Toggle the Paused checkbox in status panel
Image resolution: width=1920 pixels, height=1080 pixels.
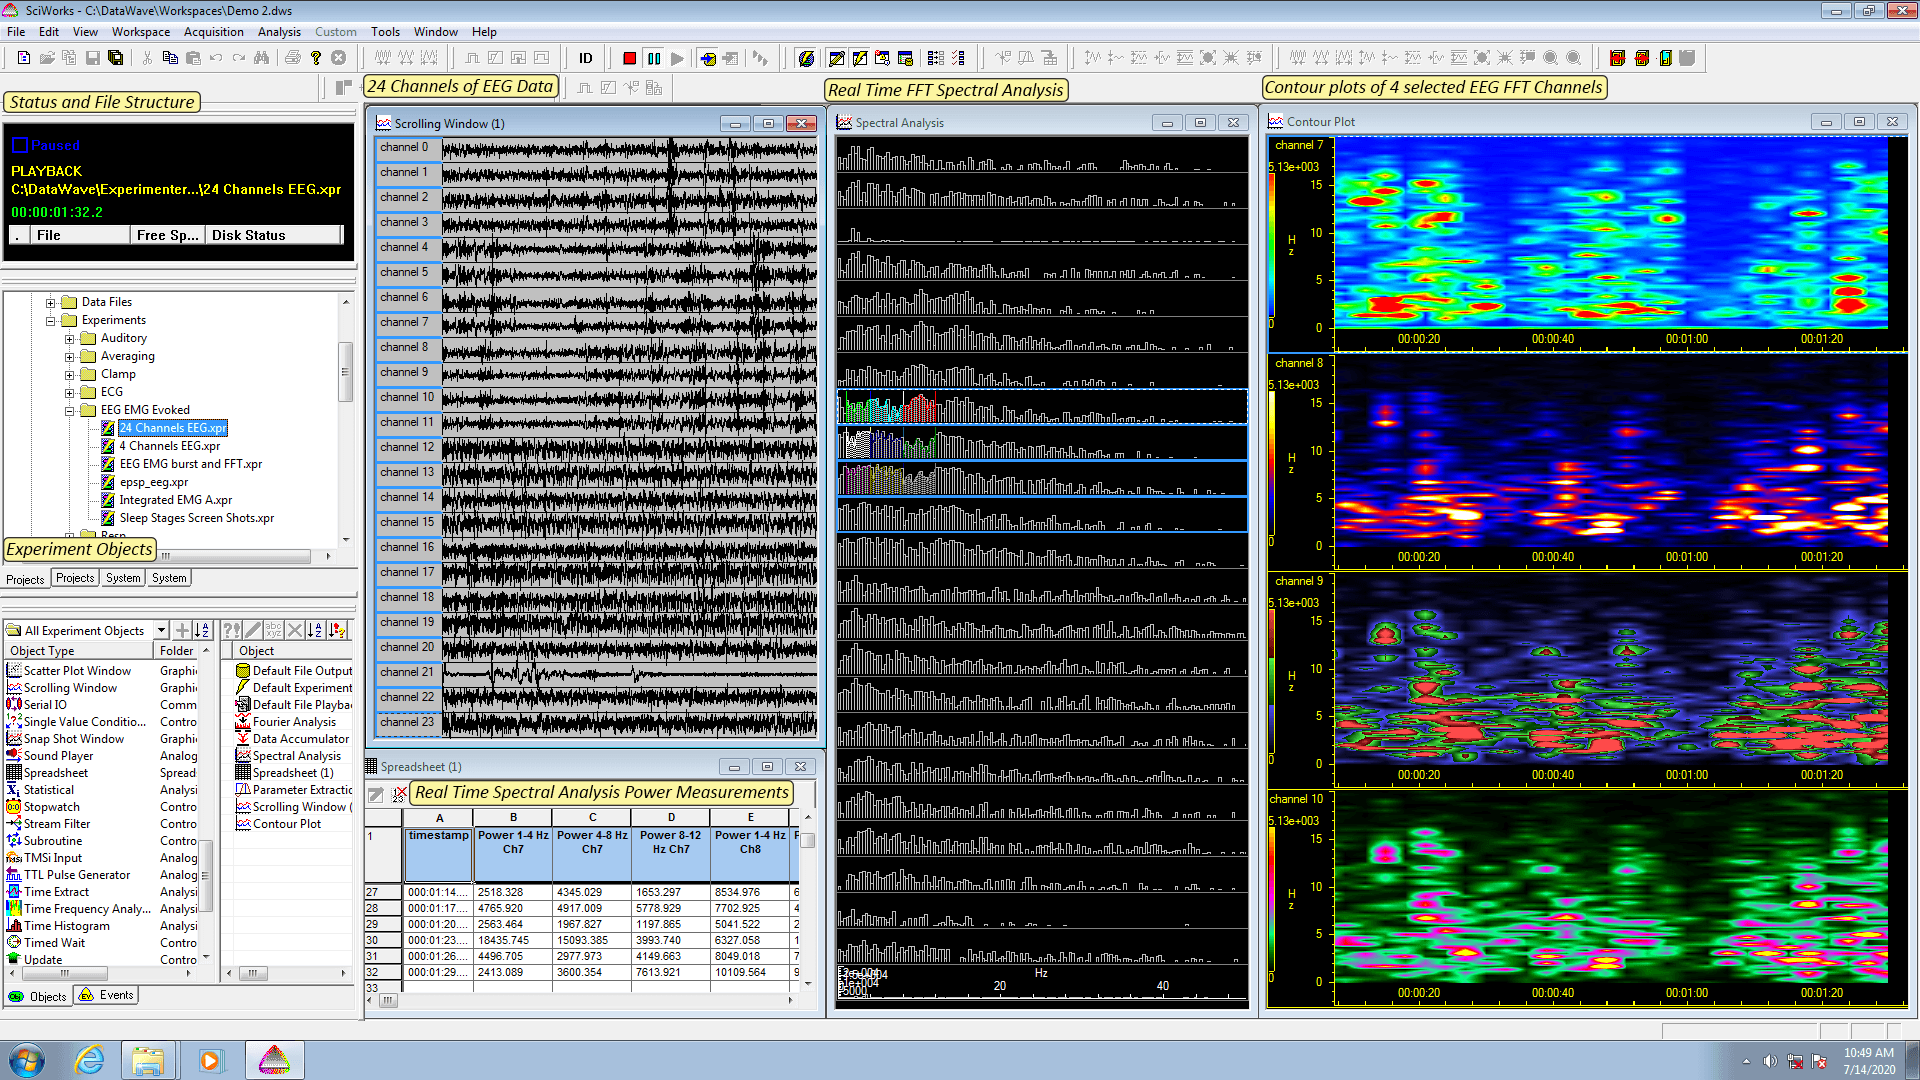coord(19,145)
